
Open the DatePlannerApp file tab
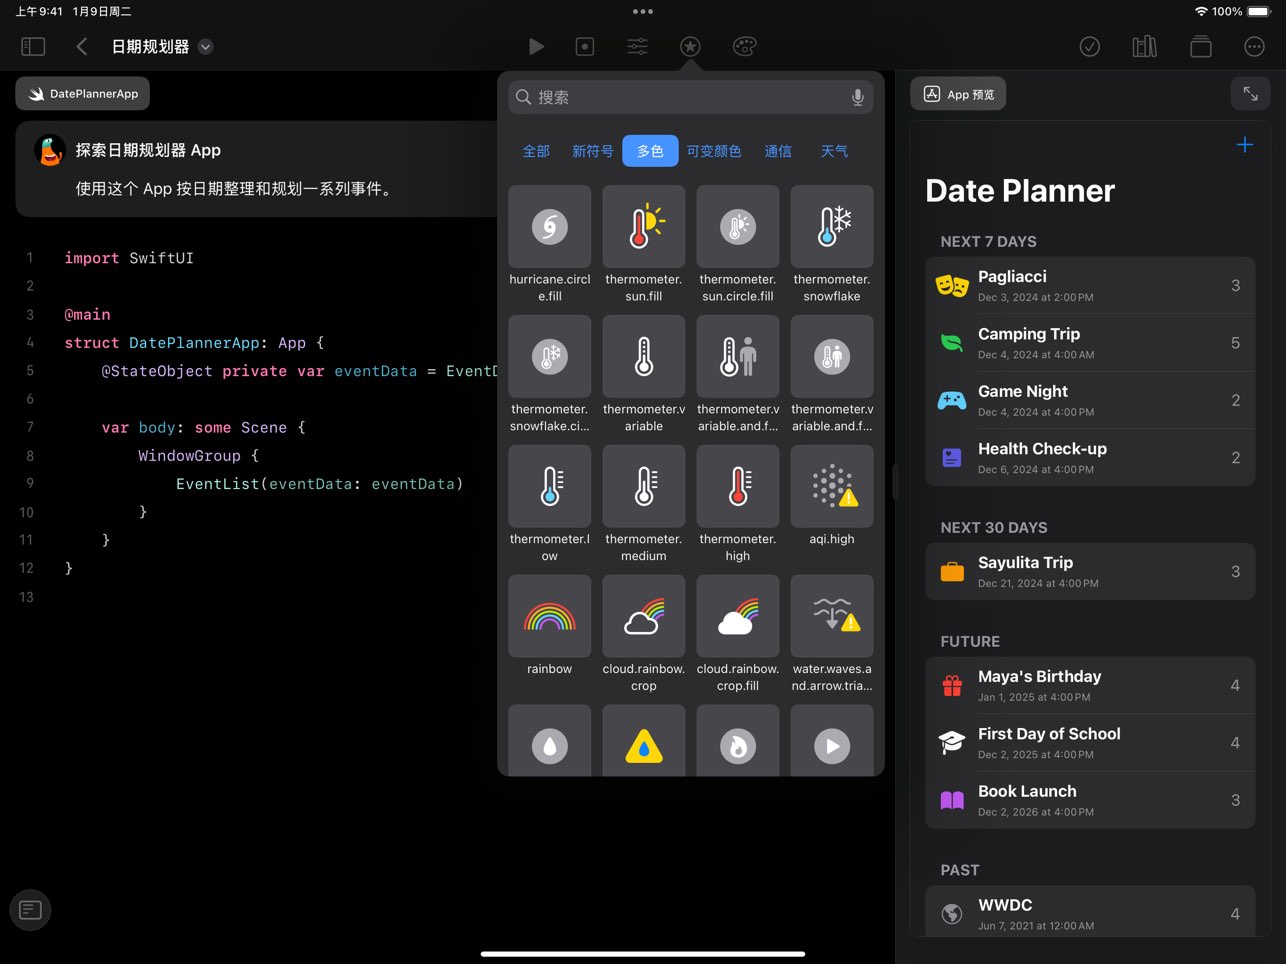pos(83,94)
